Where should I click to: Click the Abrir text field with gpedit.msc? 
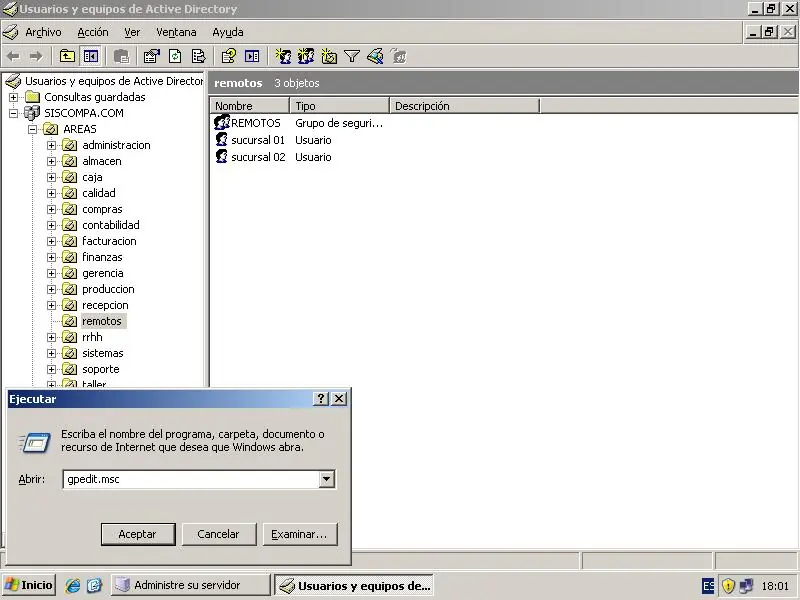pyautogui.click(x=191, y=479)
